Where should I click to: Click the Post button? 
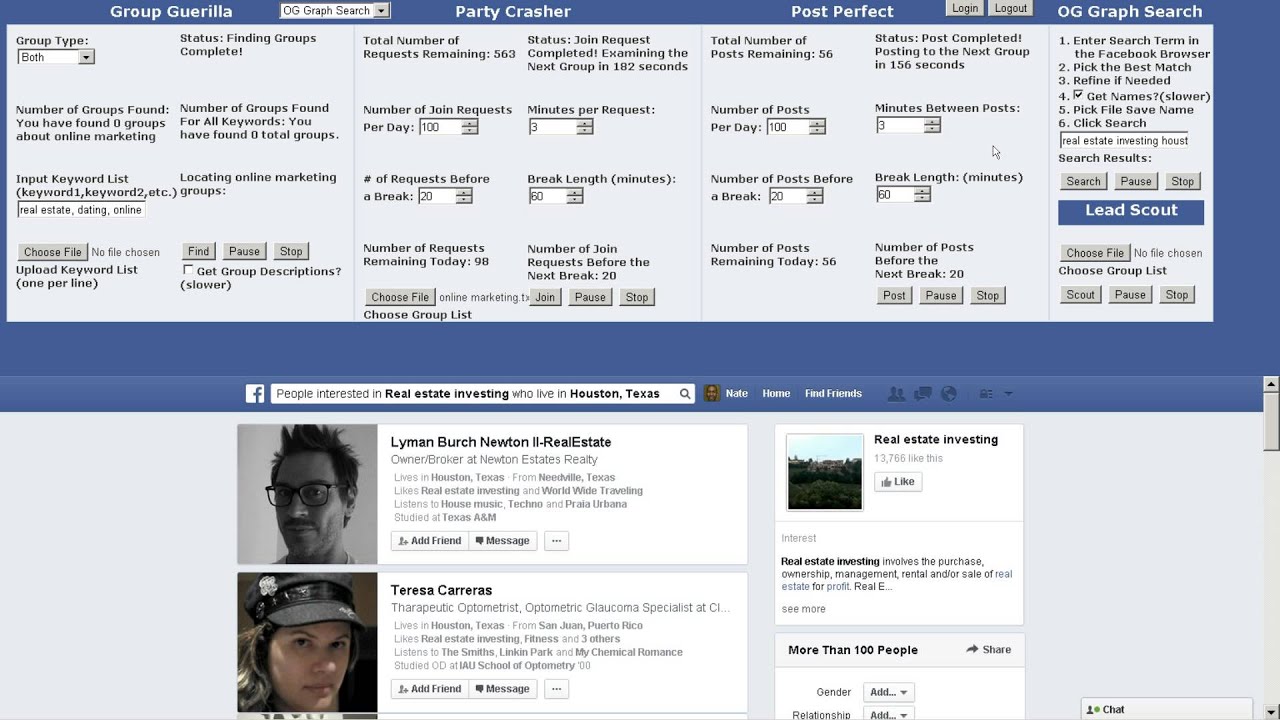[x=894, y=296]
